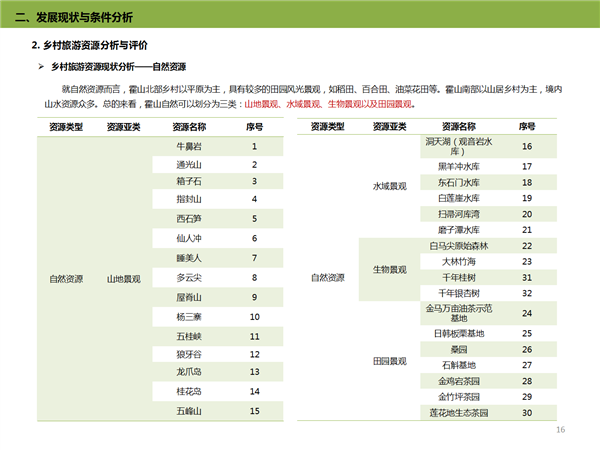This screenshot has width=600, height=450.
Task: Click 资源亚类 header in the left table
Action: pos(124,127)
